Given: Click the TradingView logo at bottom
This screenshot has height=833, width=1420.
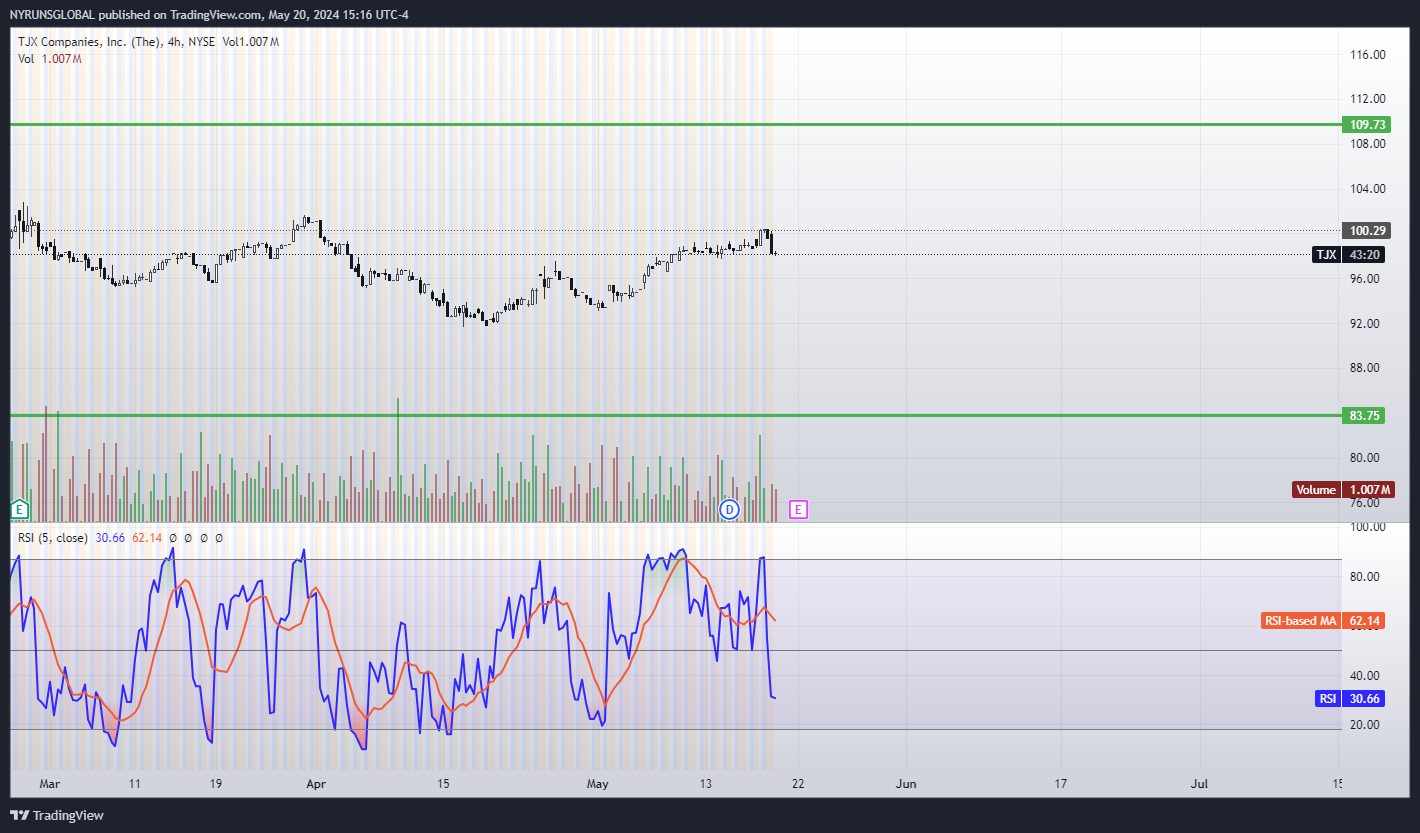Looking at the screenshot, I should [x=57, y=815].
